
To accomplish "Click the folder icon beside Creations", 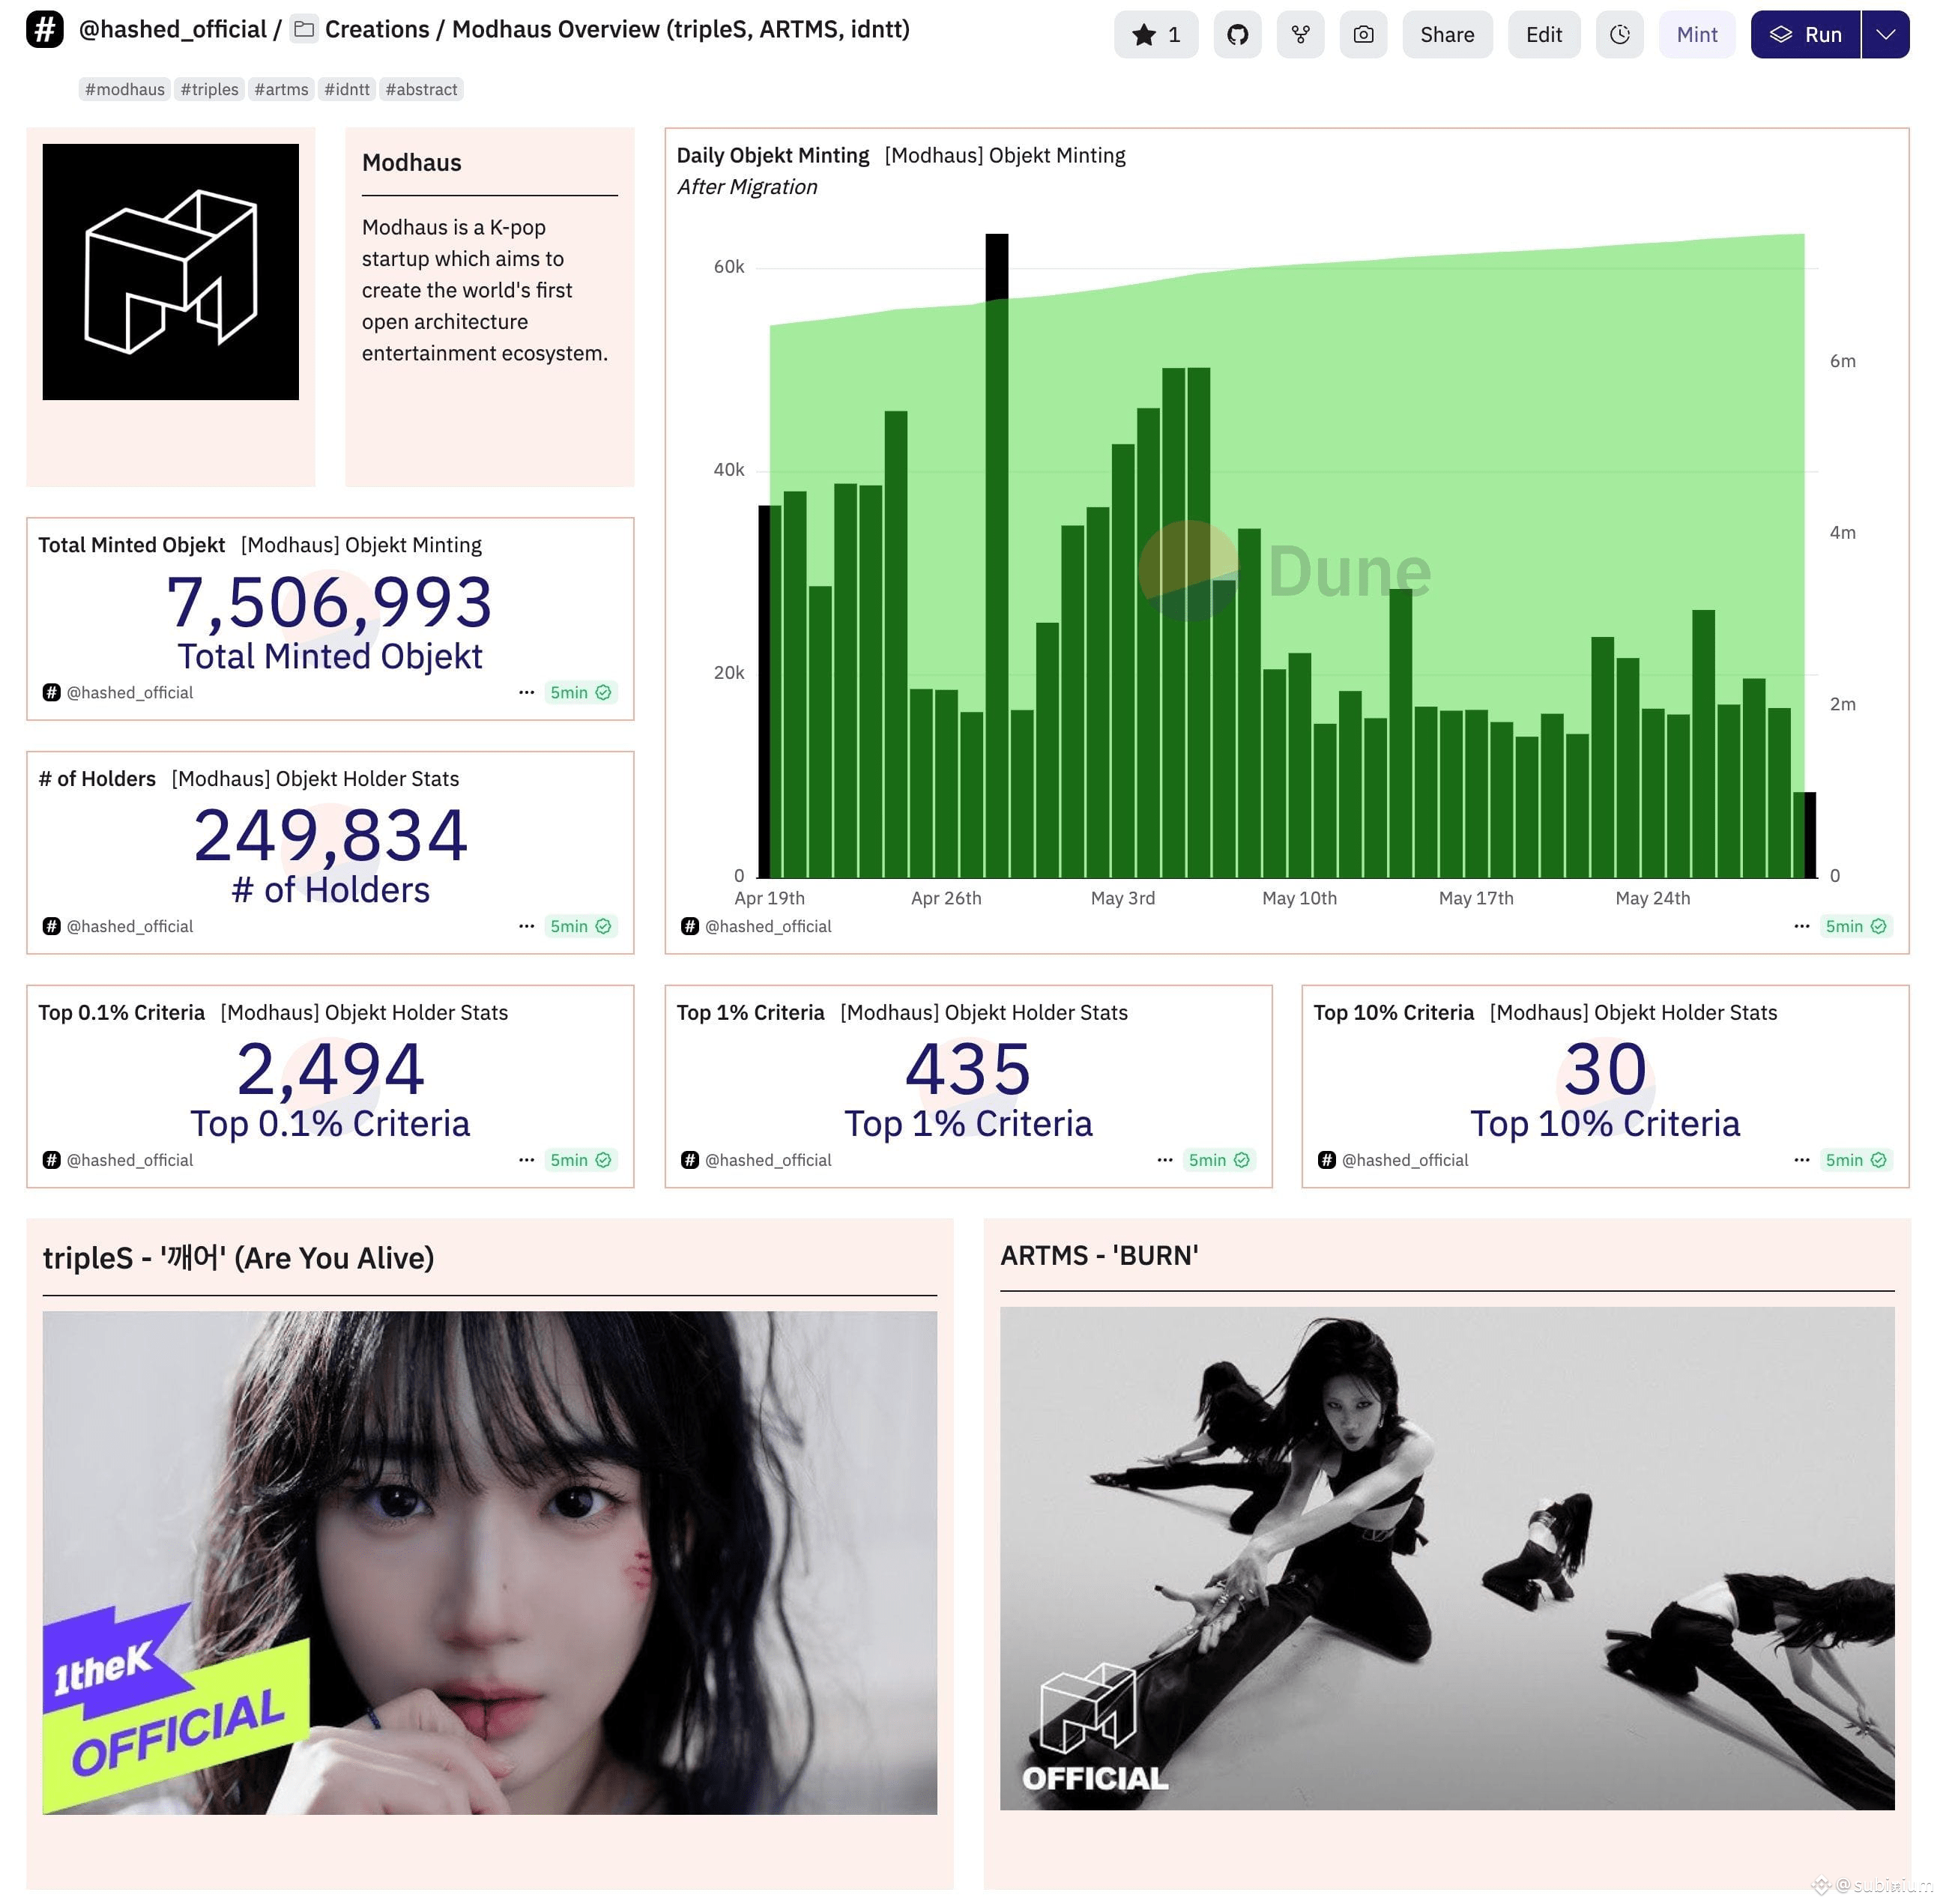I will click(304, 30).
